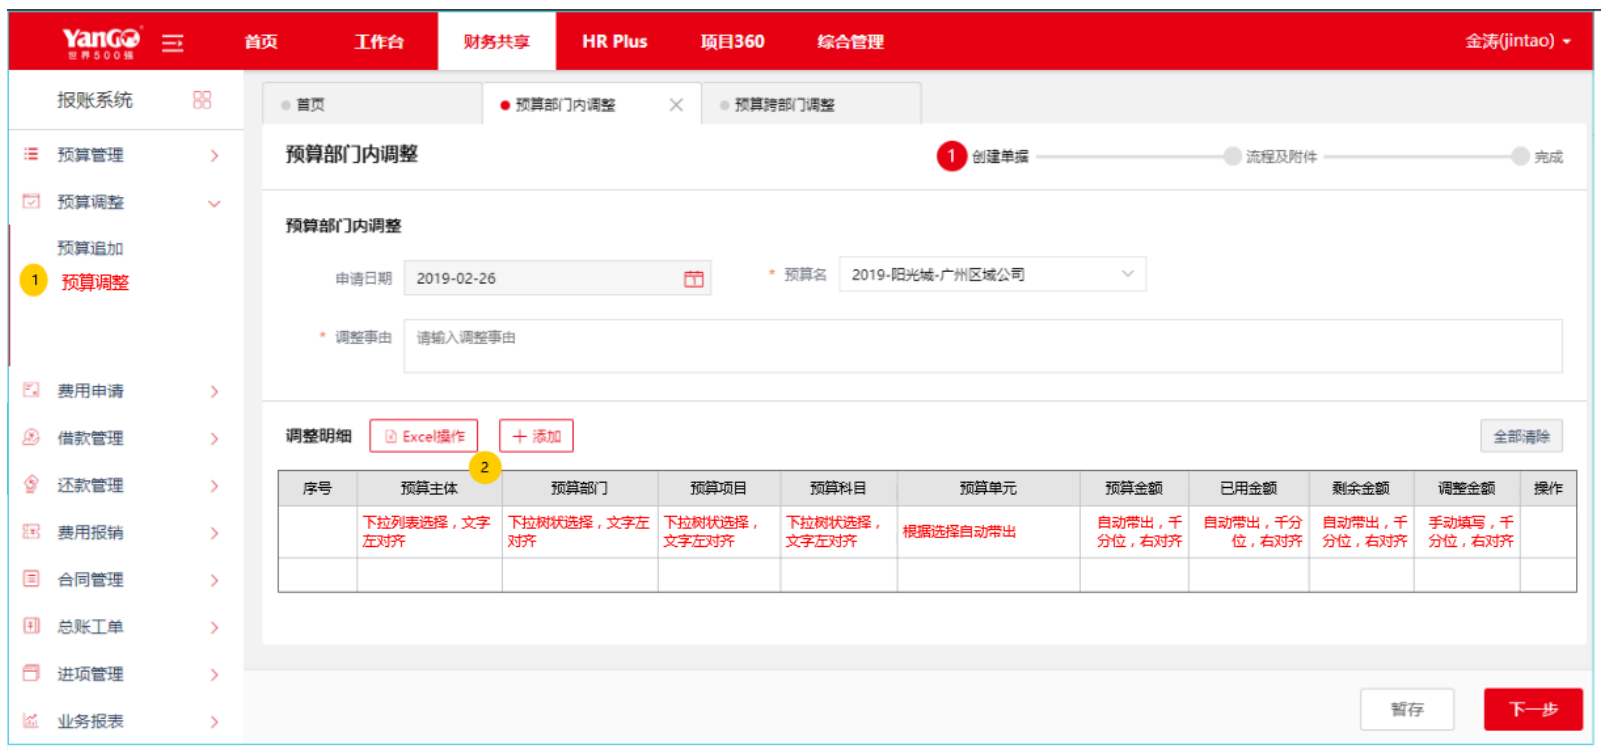
Task: Click the 费用申请 sidebar icon
Action: pyautogui.click(x=31, y=390)
